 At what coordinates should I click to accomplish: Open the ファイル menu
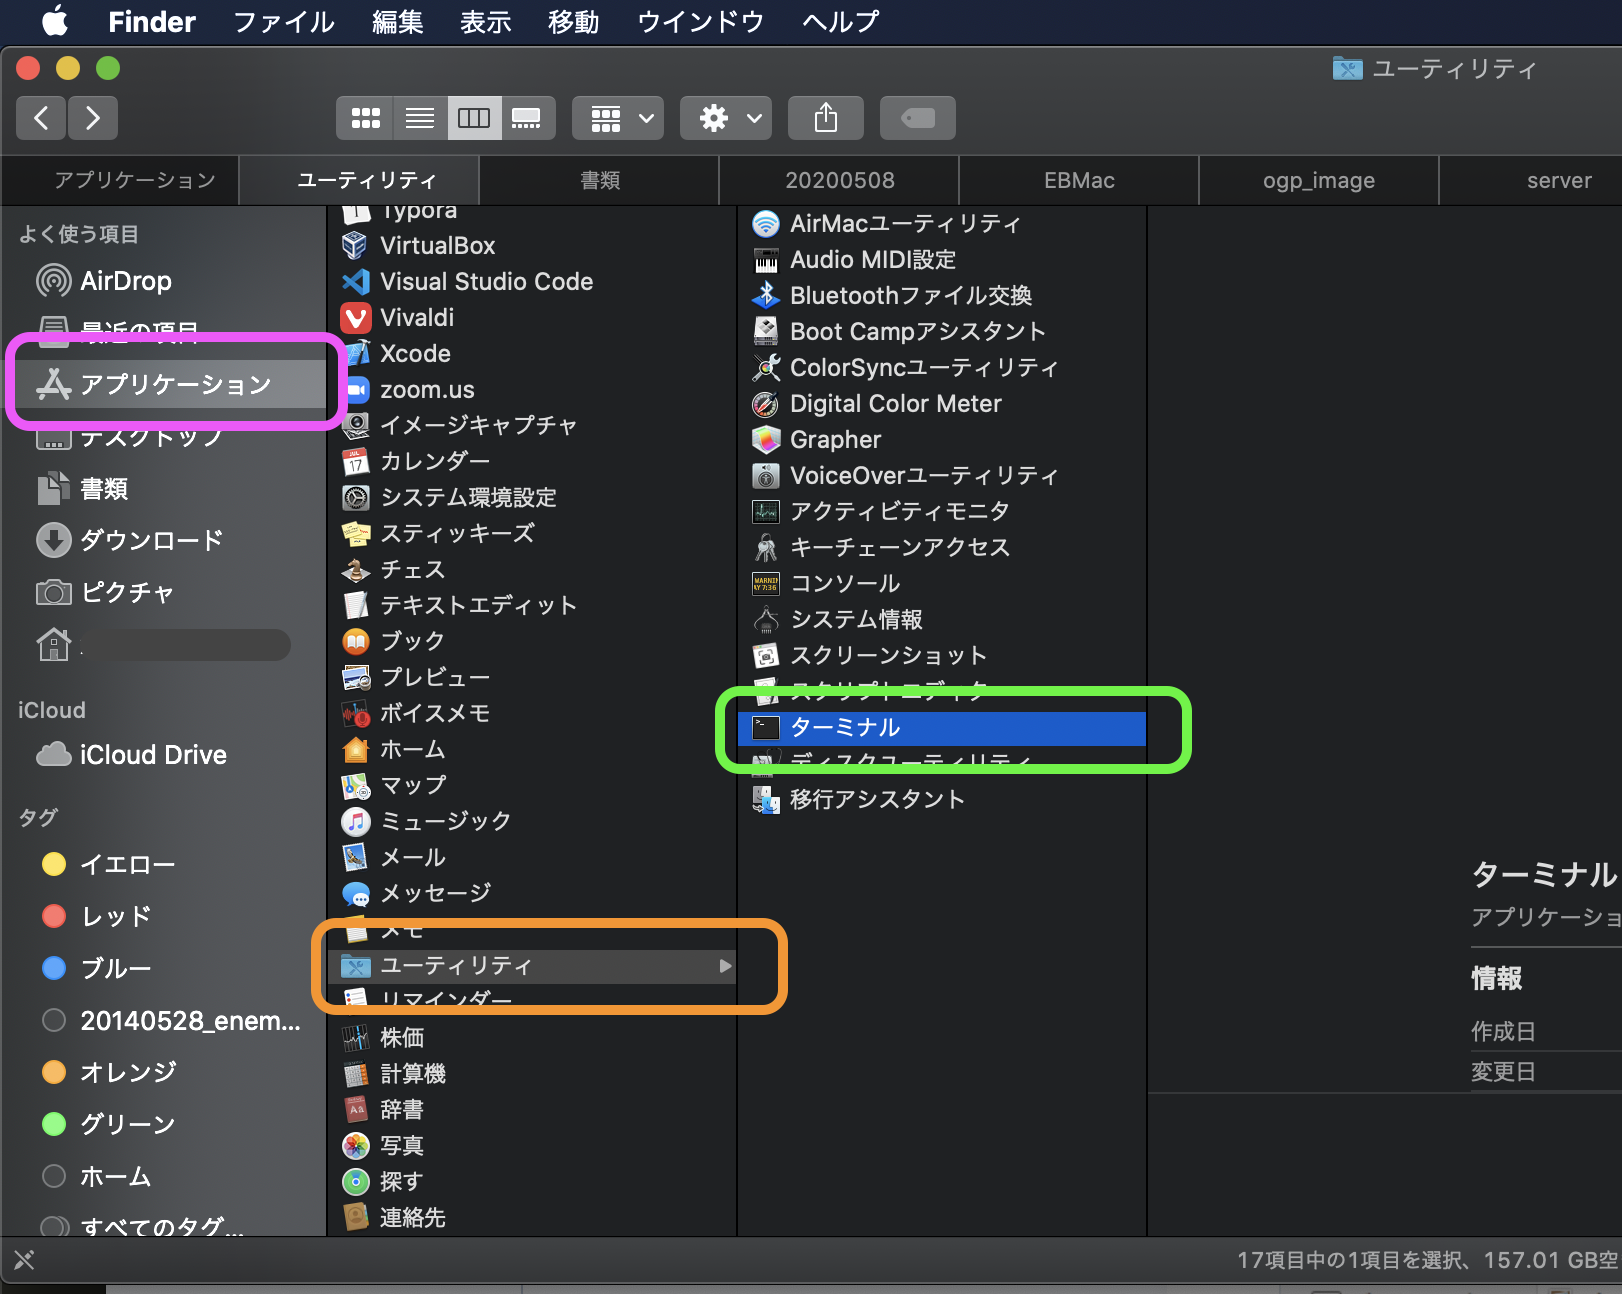point(283,21)
